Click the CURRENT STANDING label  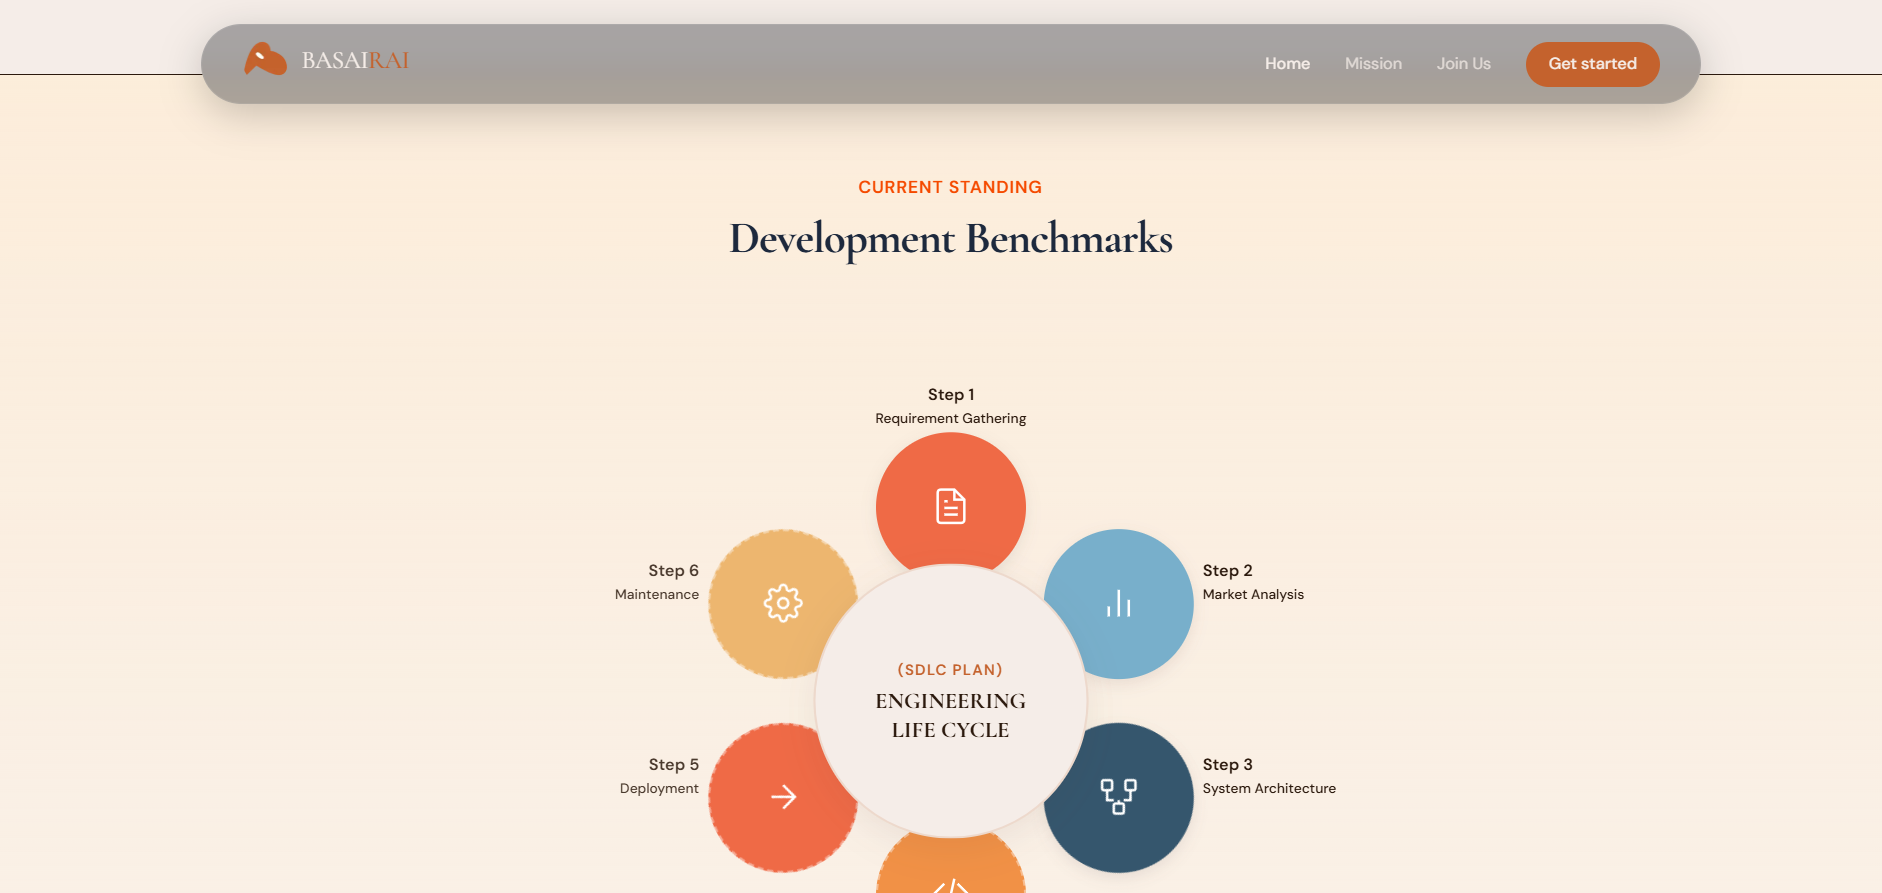[950, 187]
